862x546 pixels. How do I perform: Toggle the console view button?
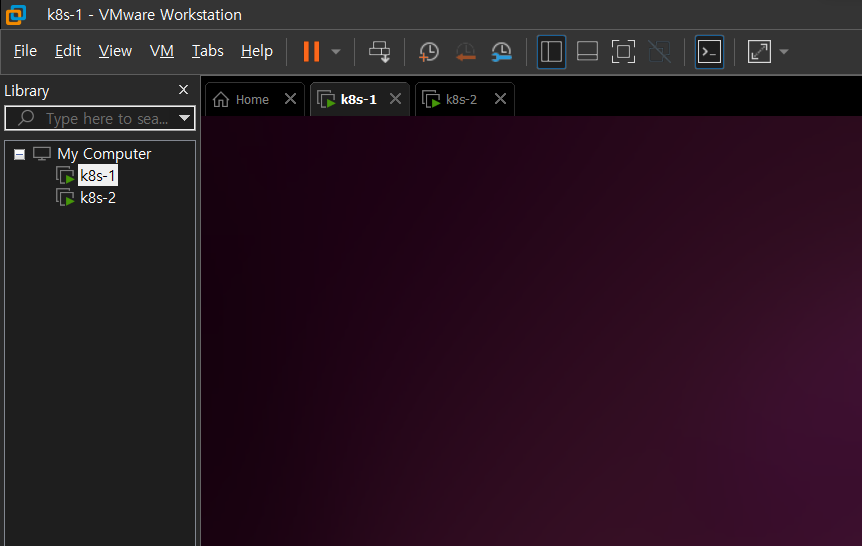pyautogui.click(x=709, y=52)
